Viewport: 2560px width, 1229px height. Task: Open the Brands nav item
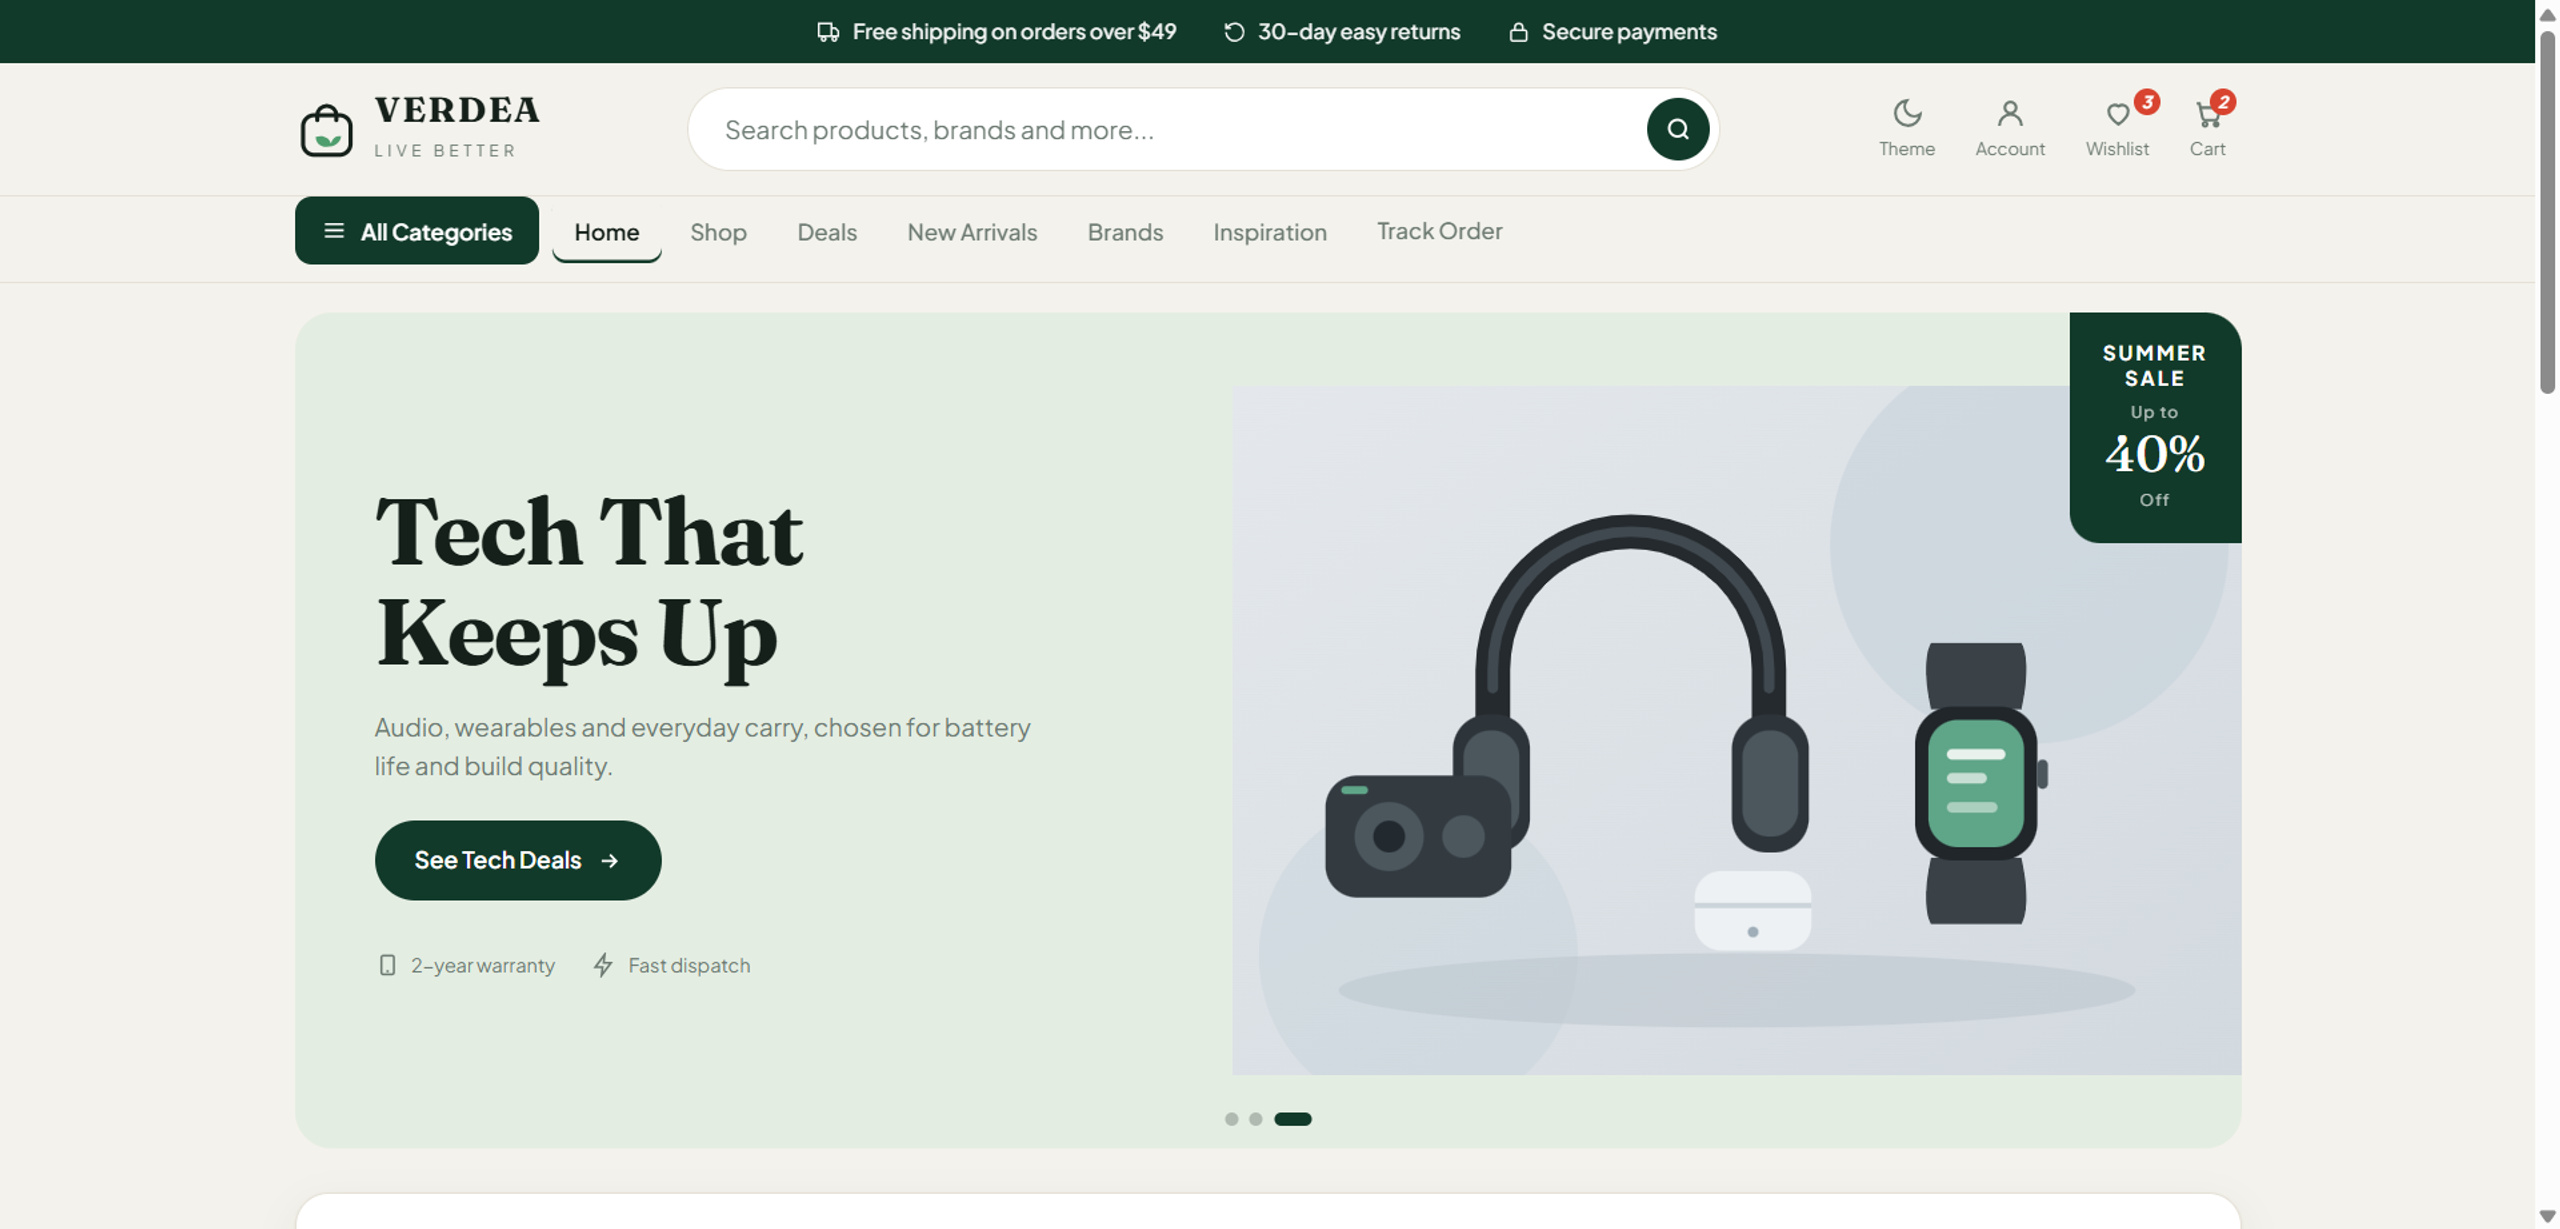pos(1125,232)
